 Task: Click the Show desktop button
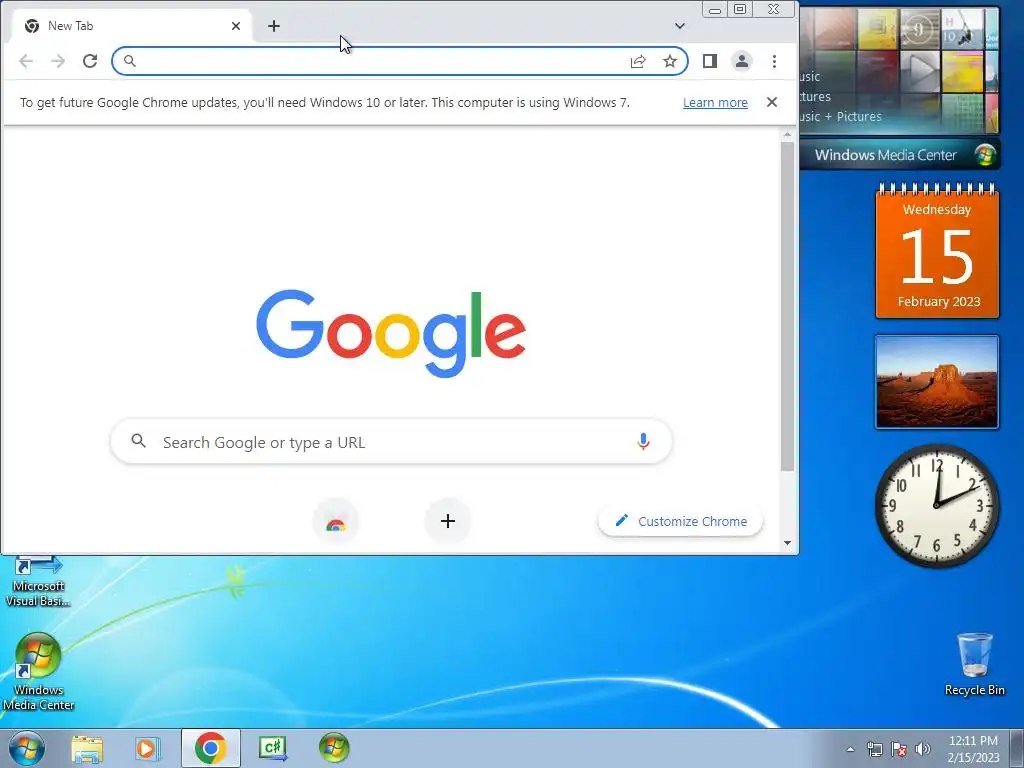coord(1017,749)
